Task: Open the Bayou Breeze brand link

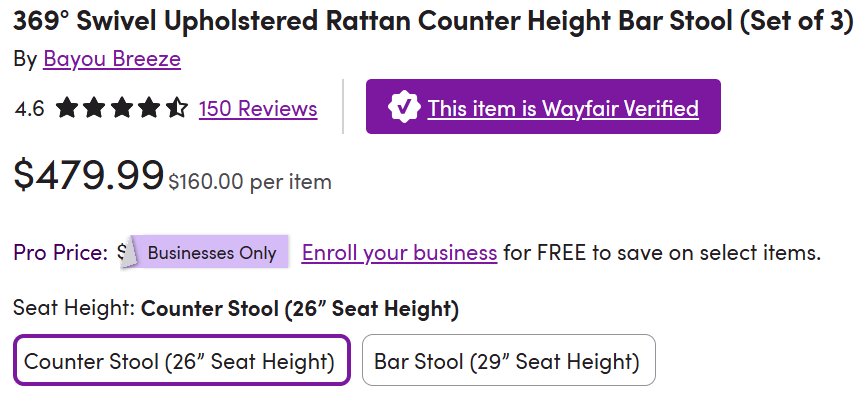Action: 112,59
